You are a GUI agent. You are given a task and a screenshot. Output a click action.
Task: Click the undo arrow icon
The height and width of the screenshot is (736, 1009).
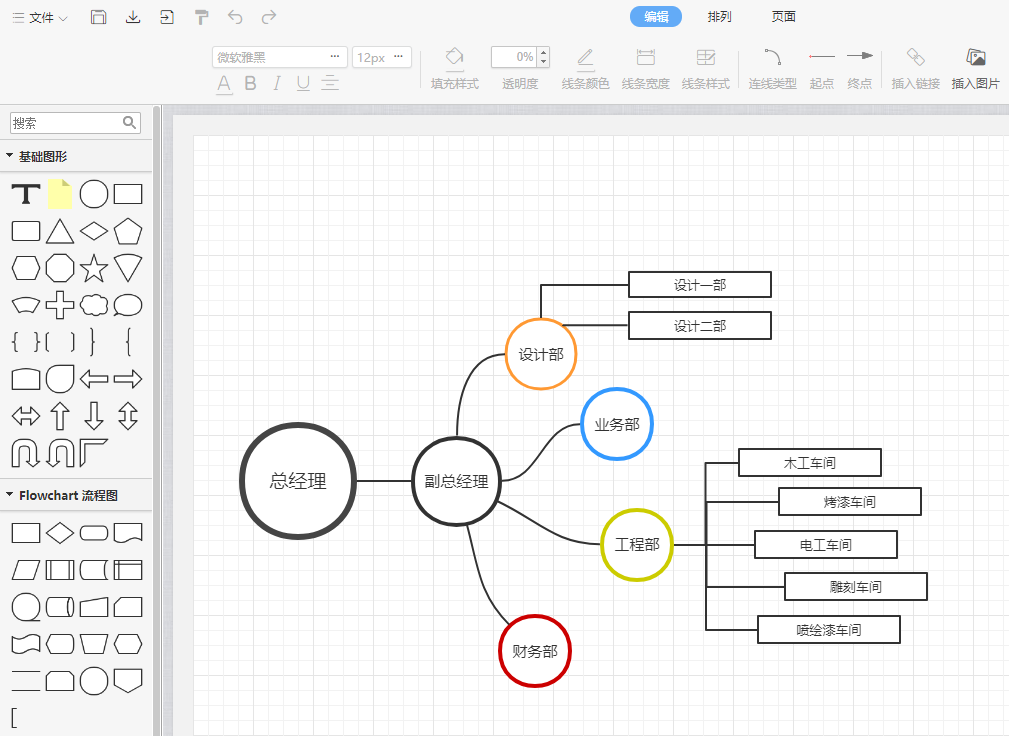235,17
